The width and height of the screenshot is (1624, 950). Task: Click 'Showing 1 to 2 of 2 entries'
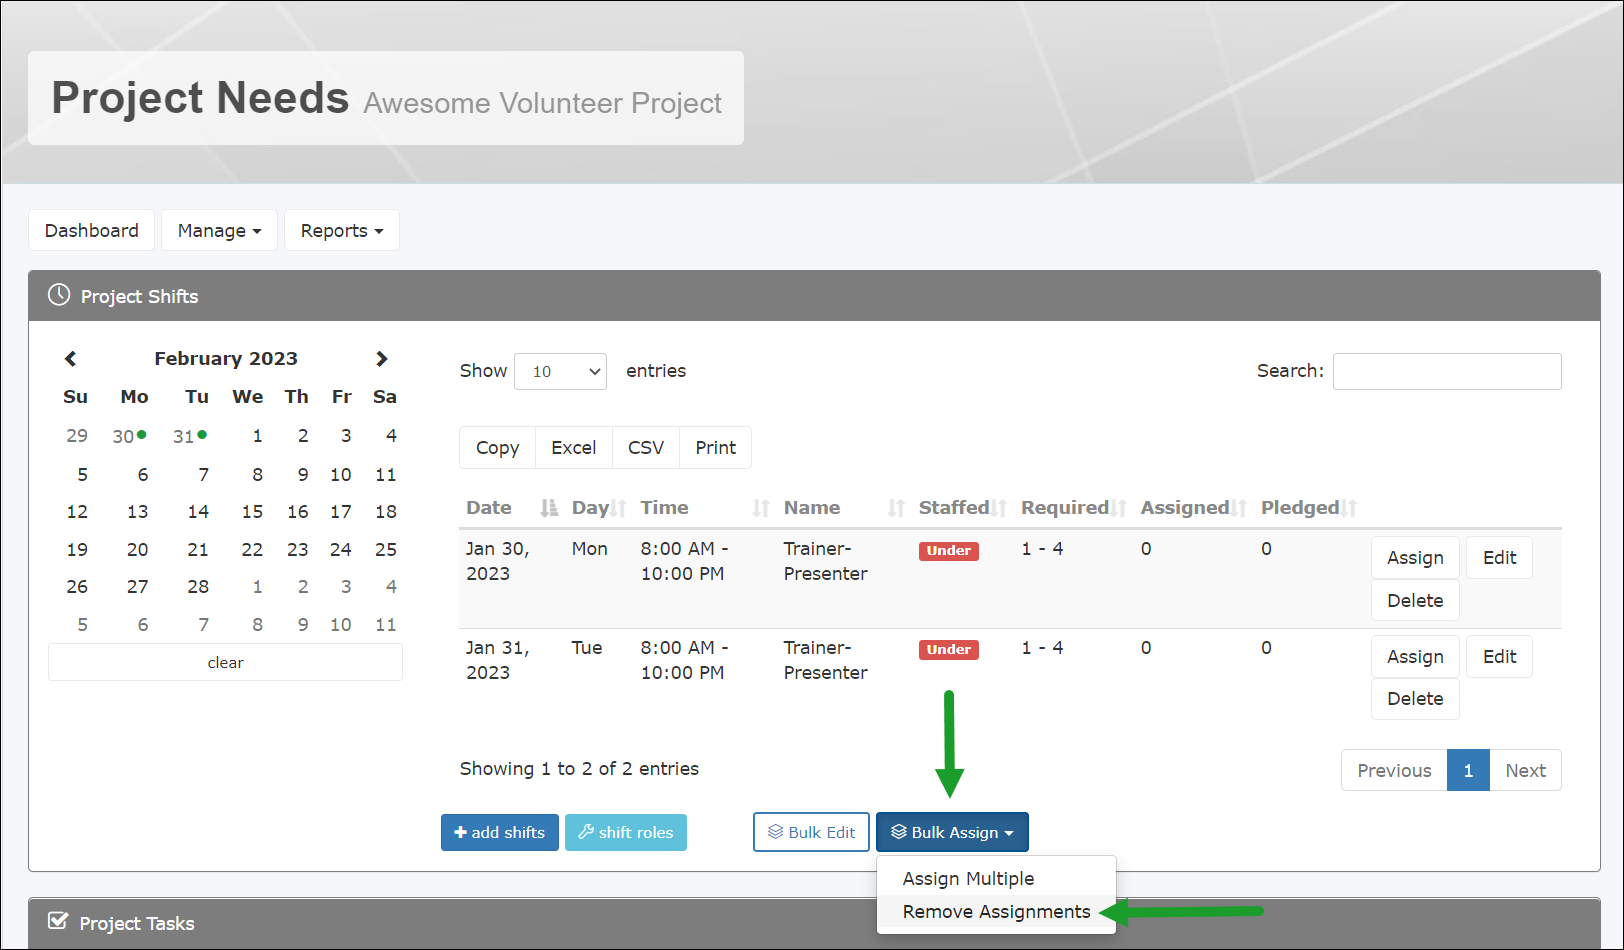click(x=579, y=769)
